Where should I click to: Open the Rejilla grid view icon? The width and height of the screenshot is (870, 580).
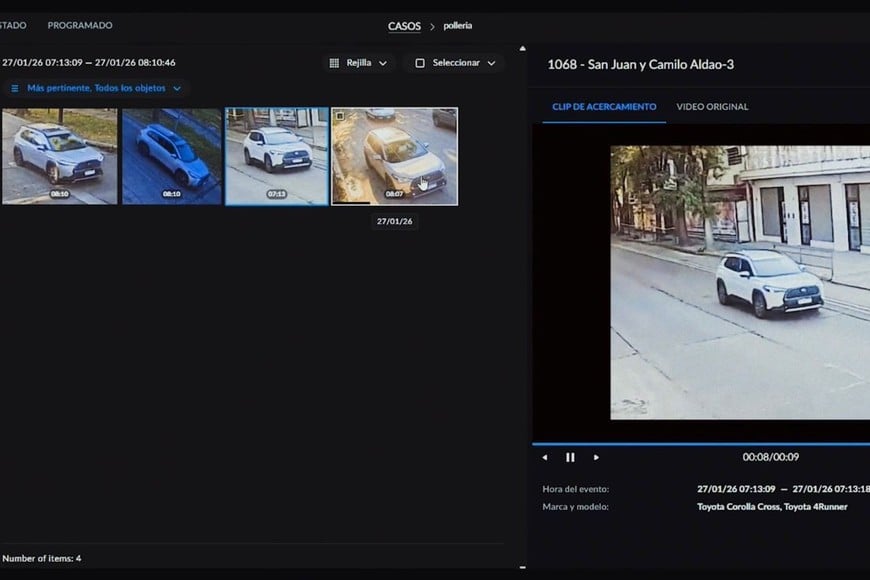point(333,62)
